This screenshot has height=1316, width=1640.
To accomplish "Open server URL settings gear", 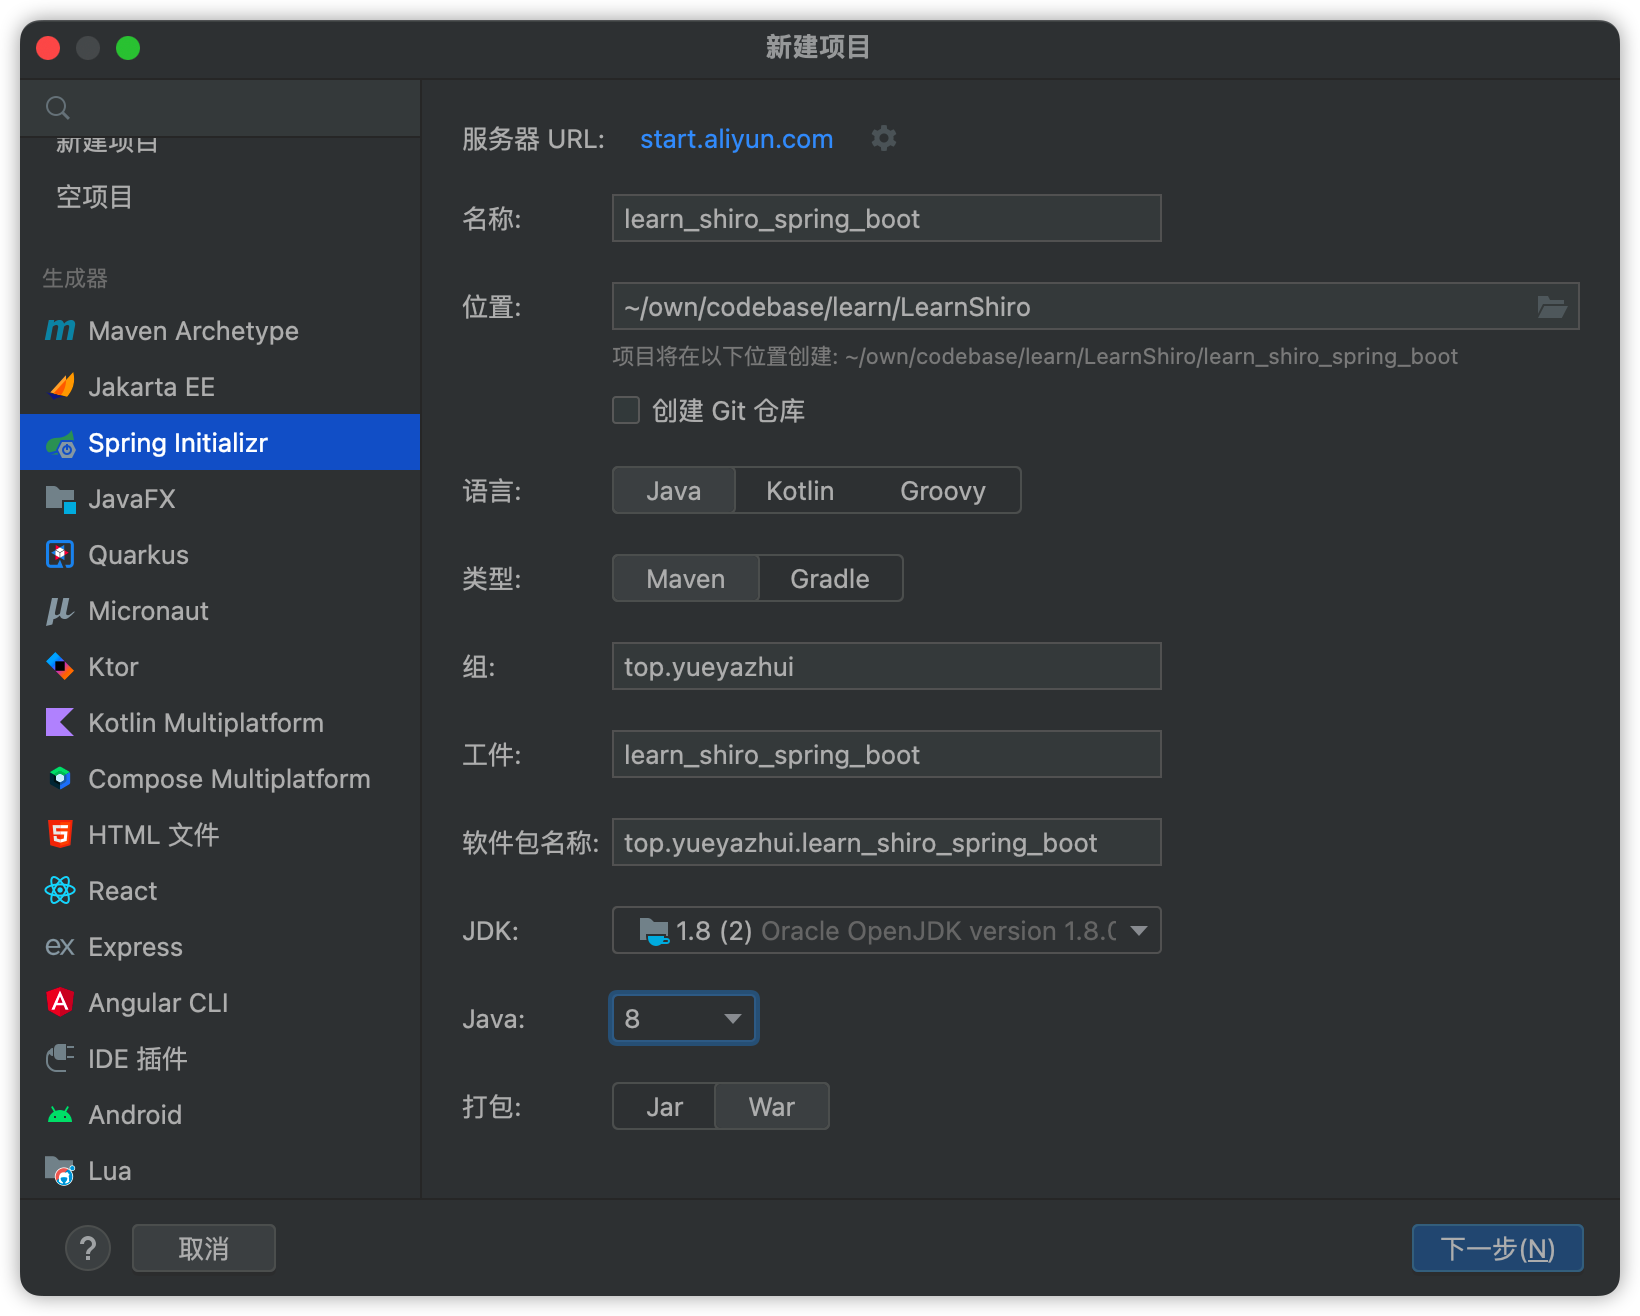I will [x=883, y=138].
